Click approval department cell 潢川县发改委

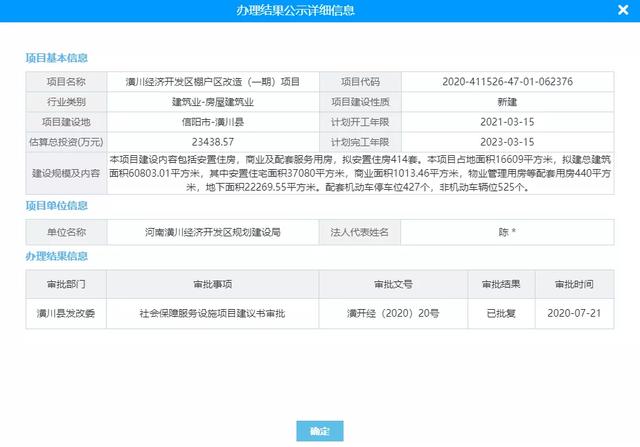66,313
